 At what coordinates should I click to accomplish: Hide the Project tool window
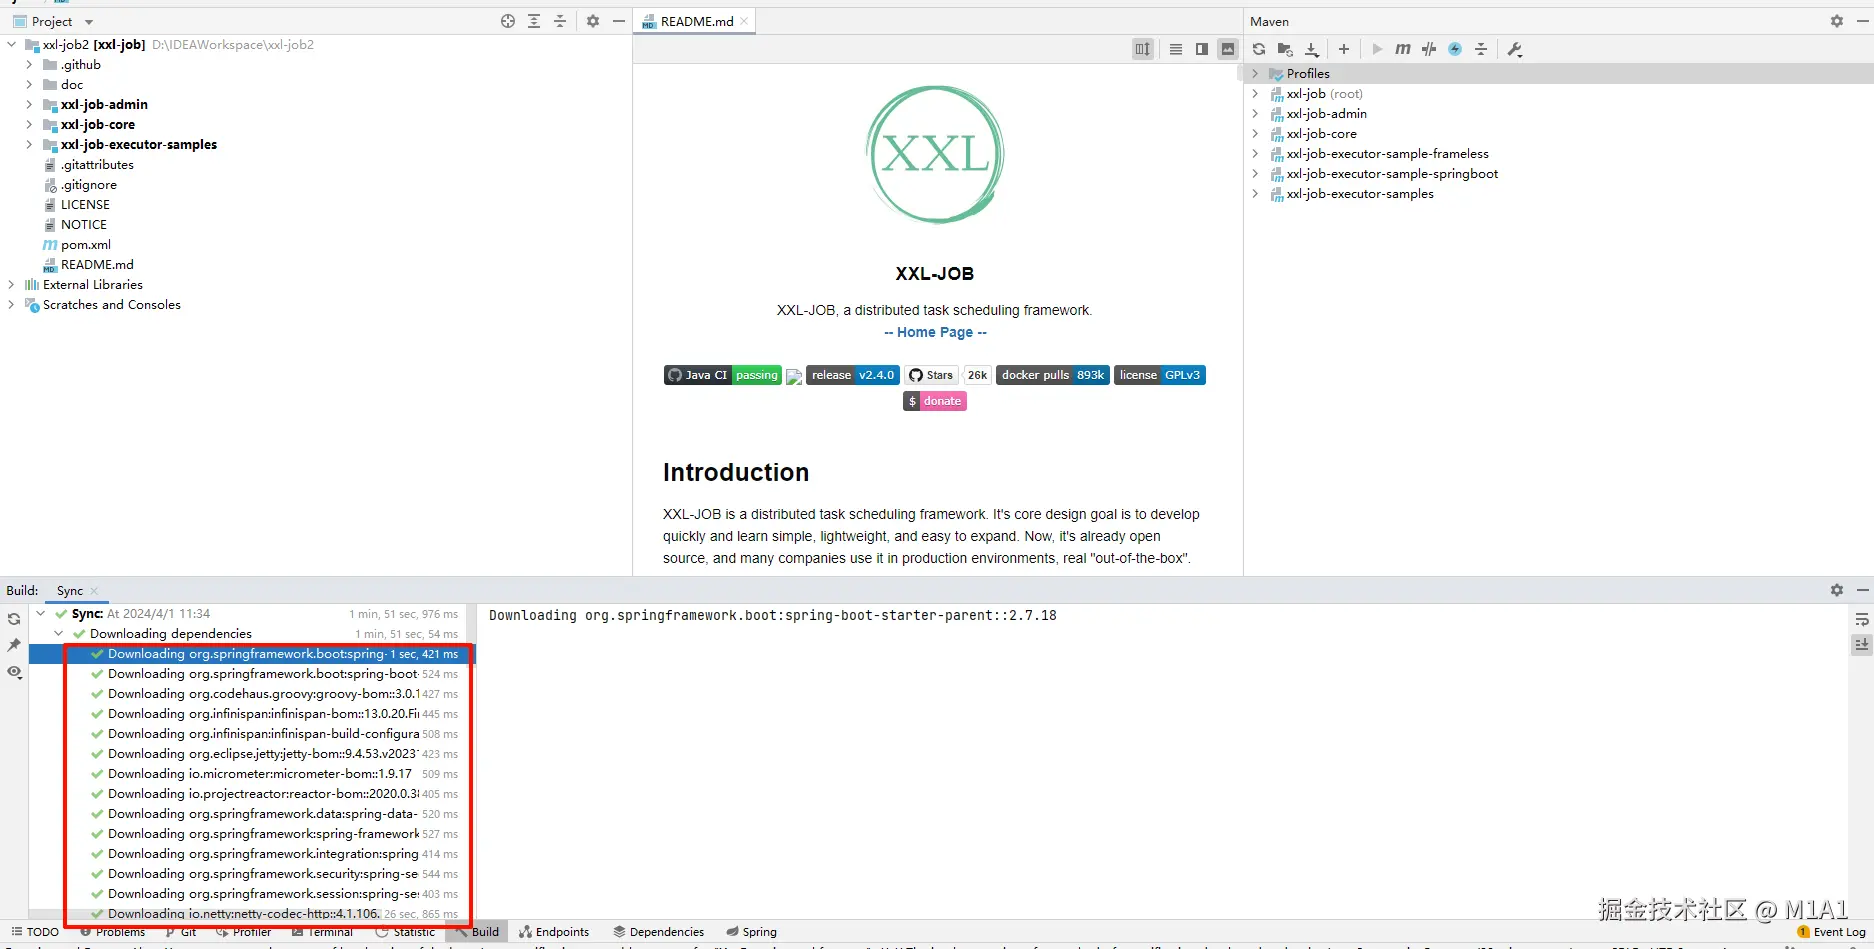(x=619, y=21)
